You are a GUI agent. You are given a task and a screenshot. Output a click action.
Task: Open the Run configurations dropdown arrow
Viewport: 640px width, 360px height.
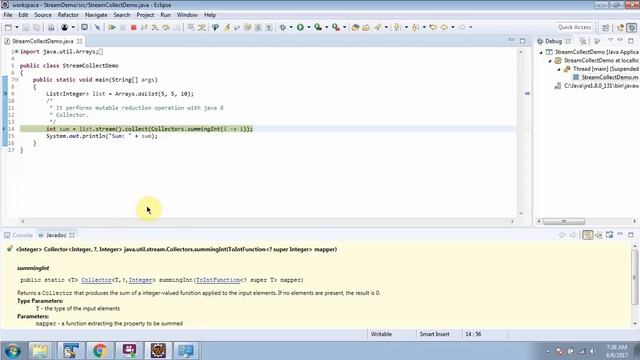[x=309, y=27]
